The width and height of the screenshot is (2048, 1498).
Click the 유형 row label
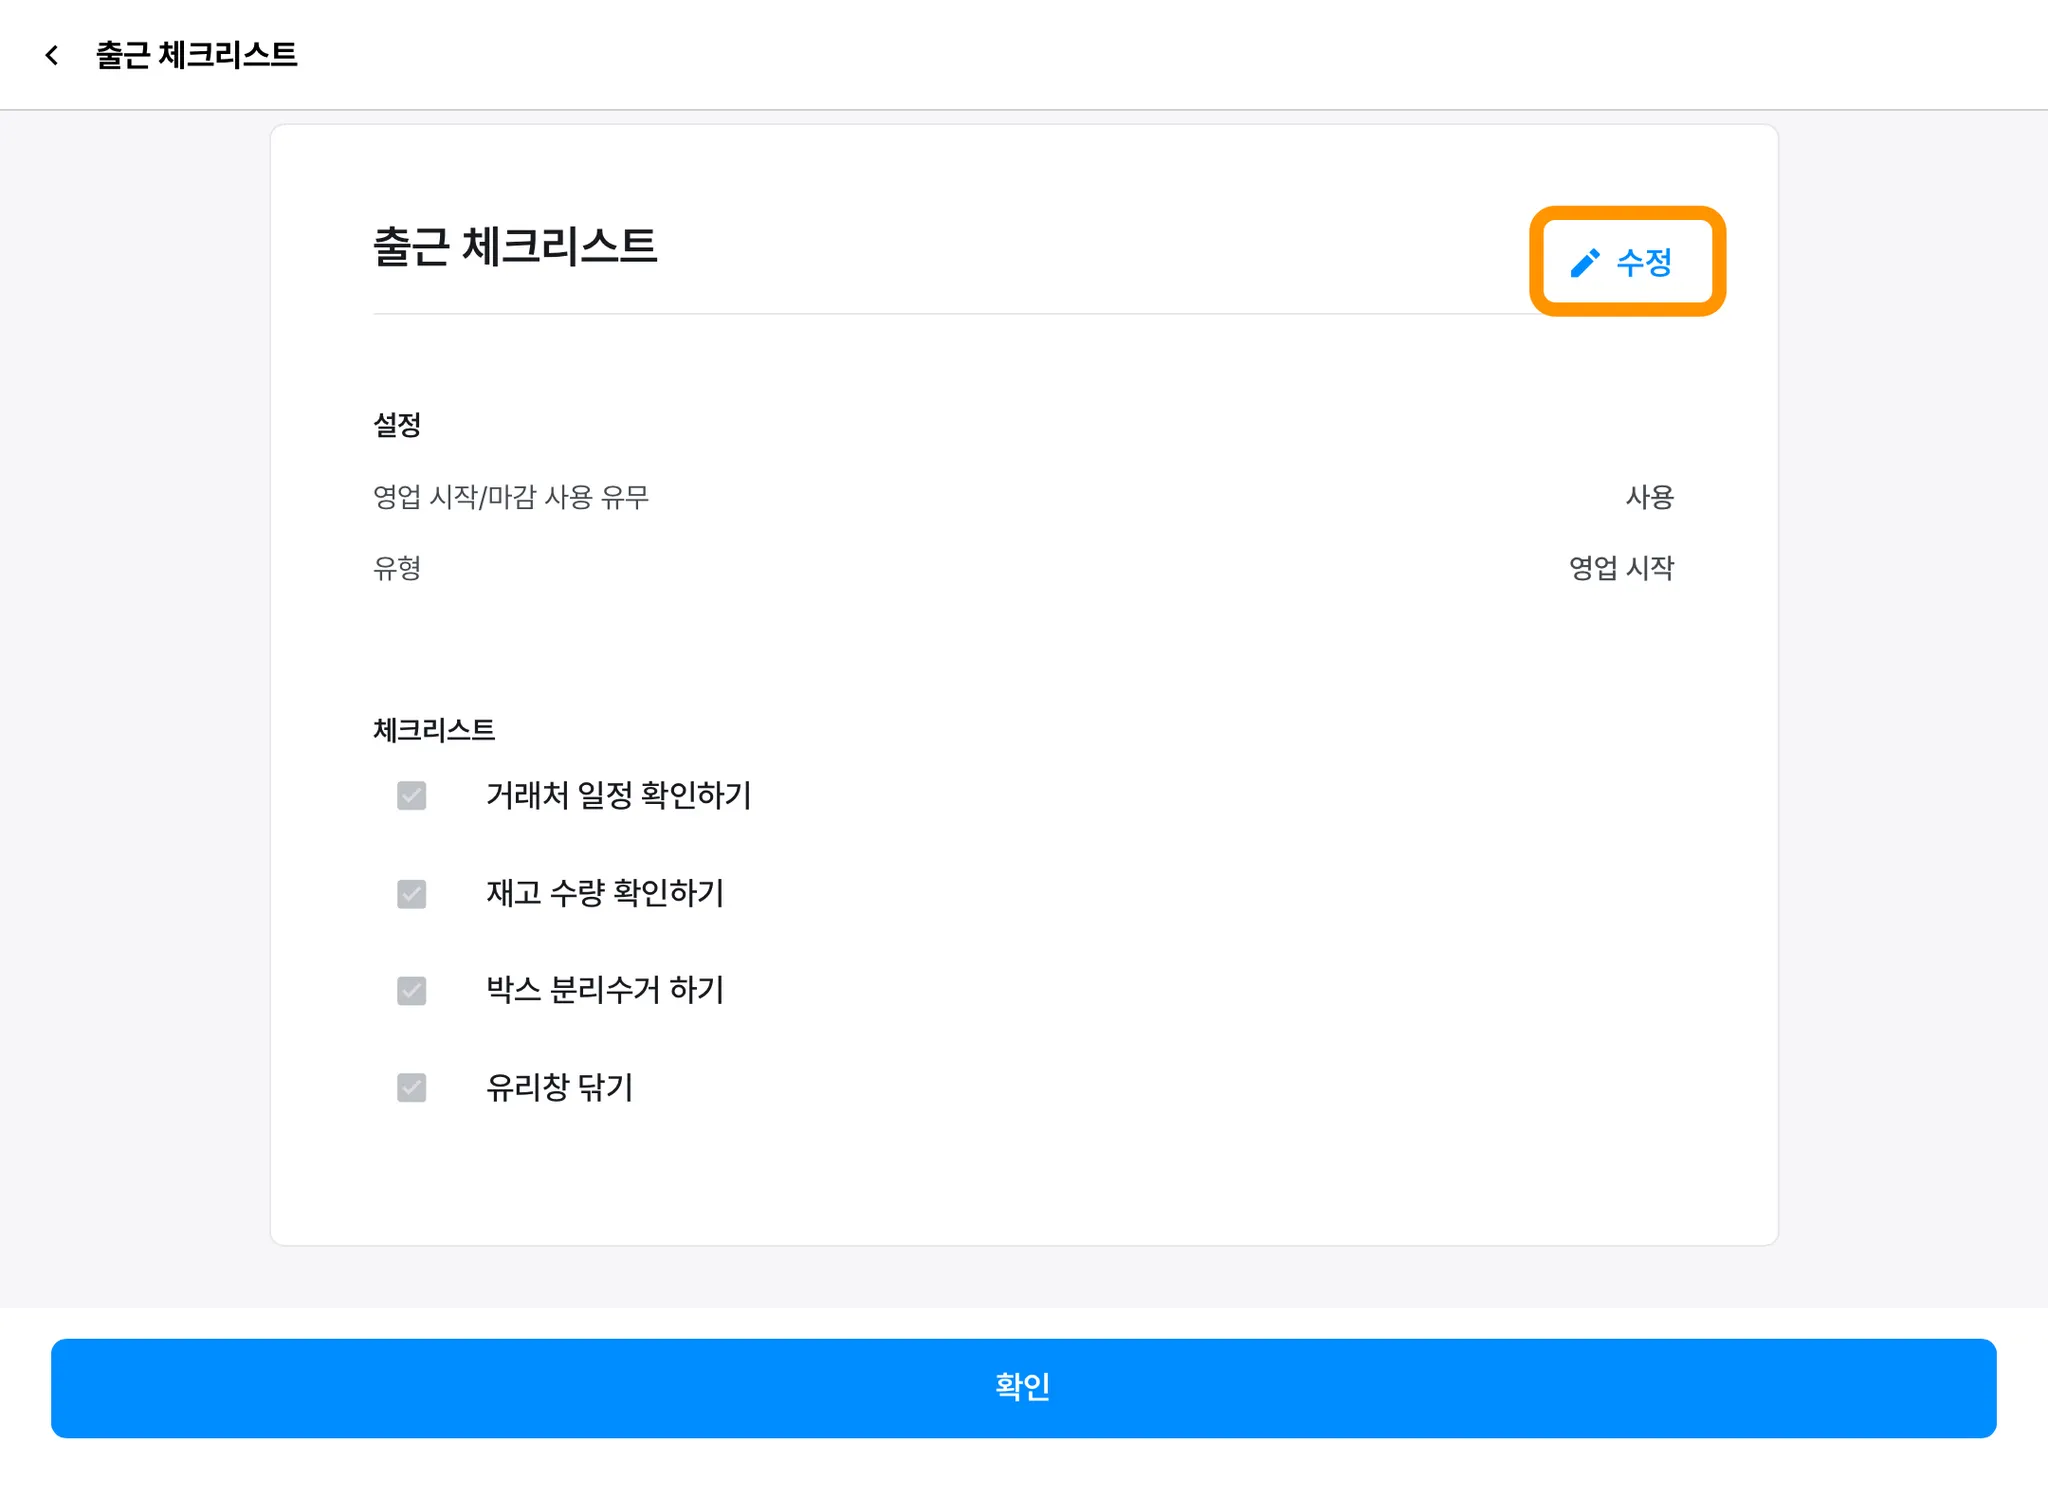pos(397,568)
